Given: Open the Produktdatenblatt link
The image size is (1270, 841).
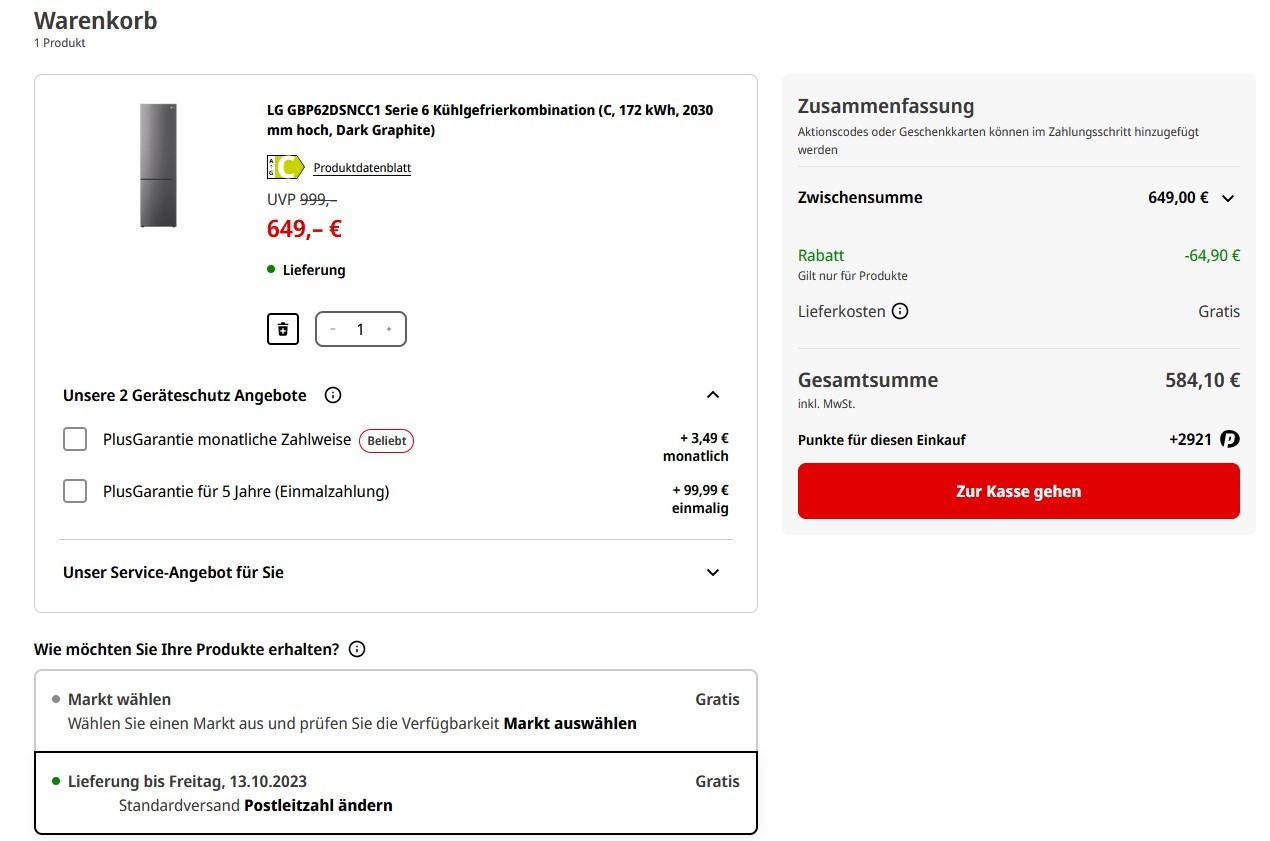Looking at the screenshot, I should click(x=362, y=168).
